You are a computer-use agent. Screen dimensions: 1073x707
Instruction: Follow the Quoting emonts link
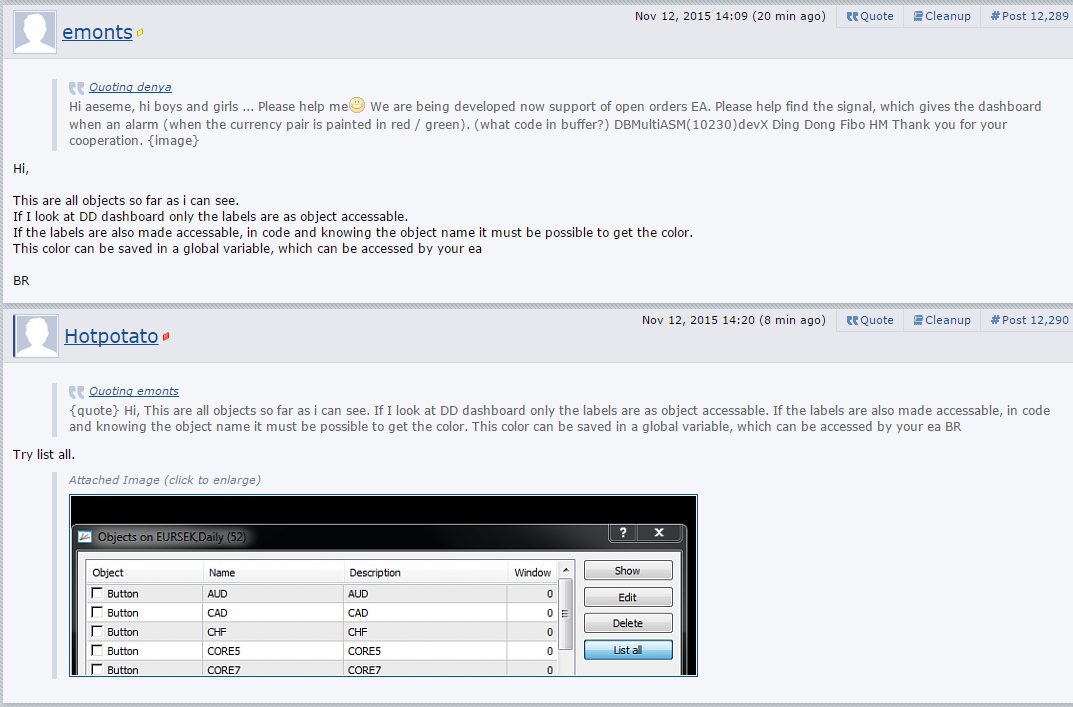[133, 391]
